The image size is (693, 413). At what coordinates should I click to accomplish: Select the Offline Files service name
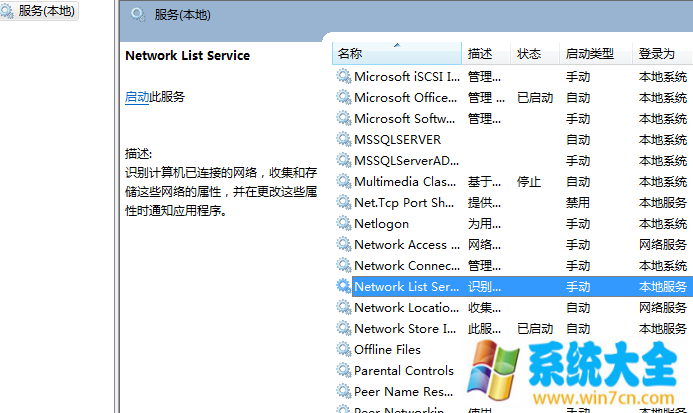(387, 349)
